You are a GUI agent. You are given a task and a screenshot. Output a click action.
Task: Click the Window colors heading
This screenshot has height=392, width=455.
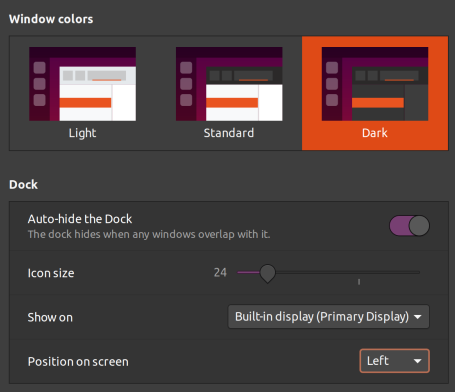(51, 19)
